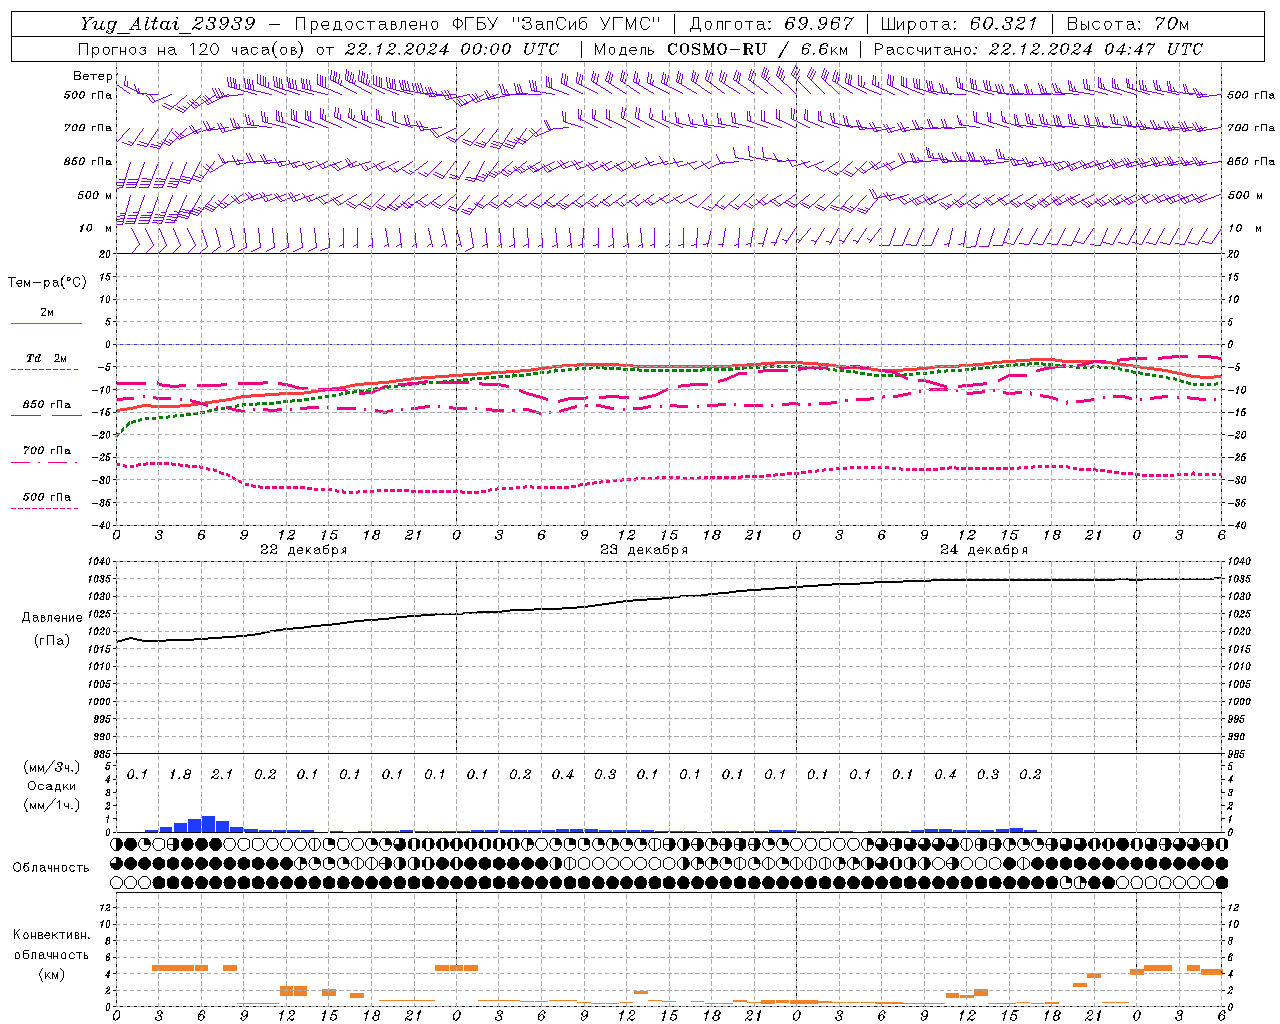This screenshot has height=1024, width=1280.
Task: Click the 'Тем-ра(°C)' axis label
Action: (x=47, y=283)
